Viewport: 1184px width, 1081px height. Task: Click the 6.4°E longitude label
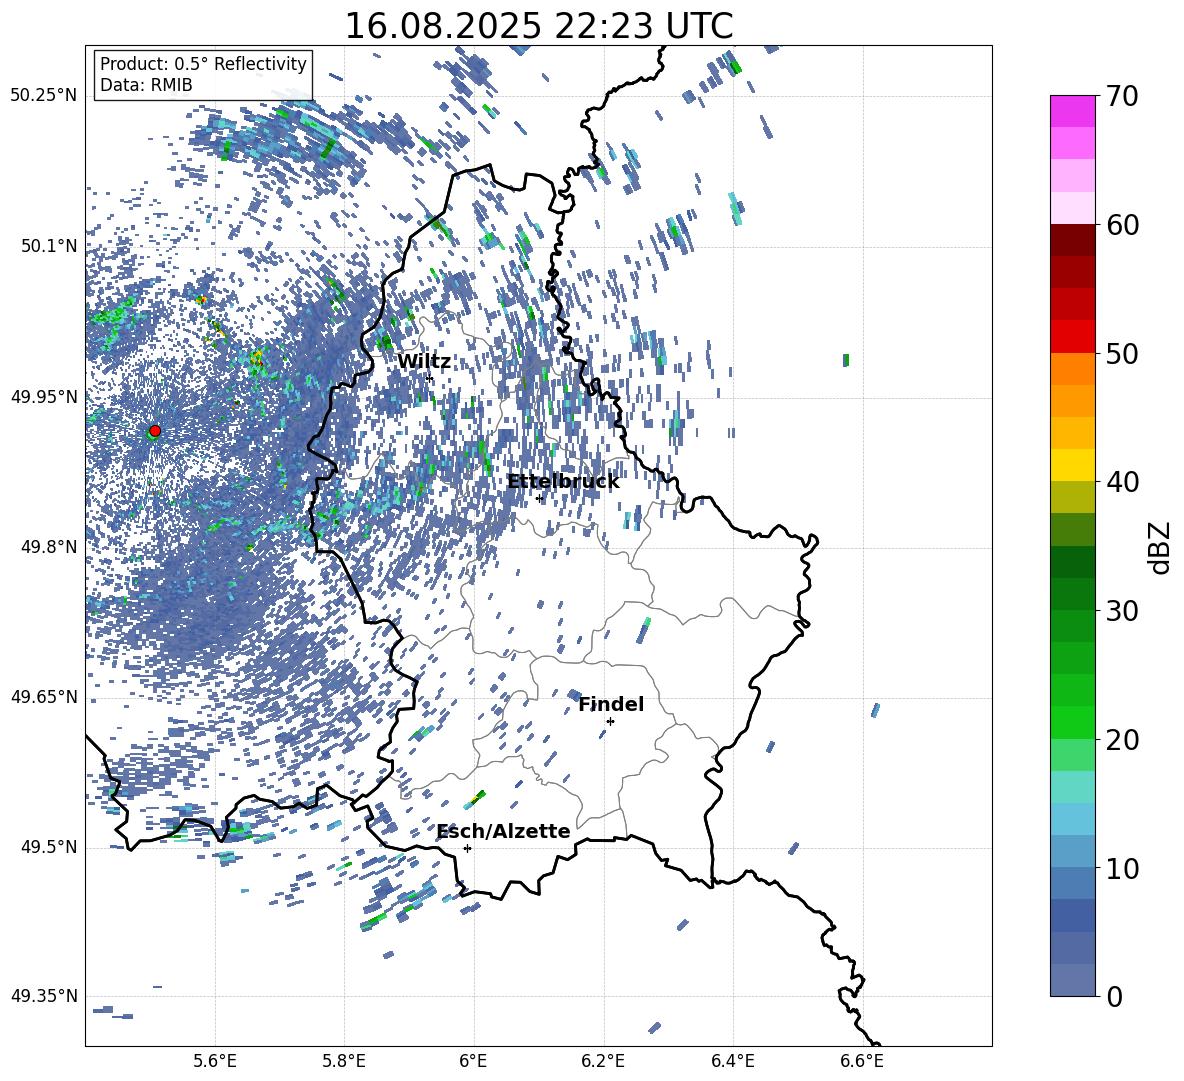pos(732,1061)
